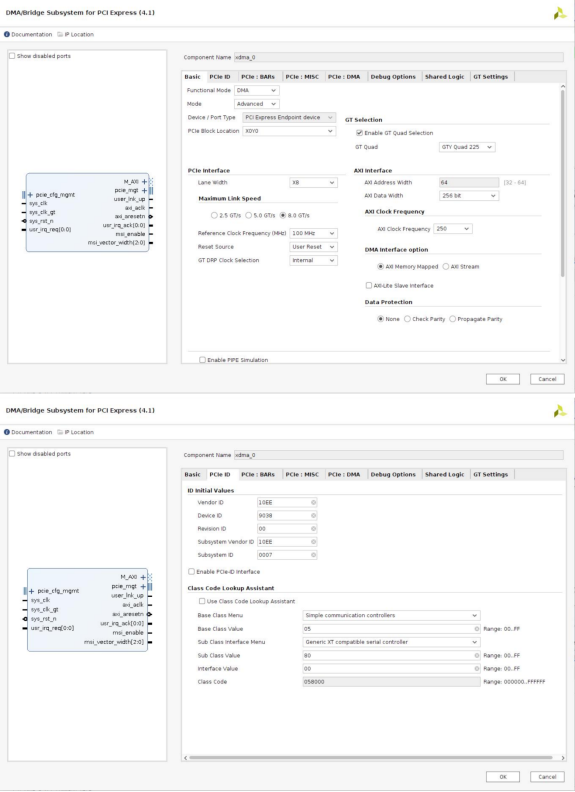The image size is (575, 792).
Task: Click the horizontal scrollbar below the Class Code section
Action: 370,758
